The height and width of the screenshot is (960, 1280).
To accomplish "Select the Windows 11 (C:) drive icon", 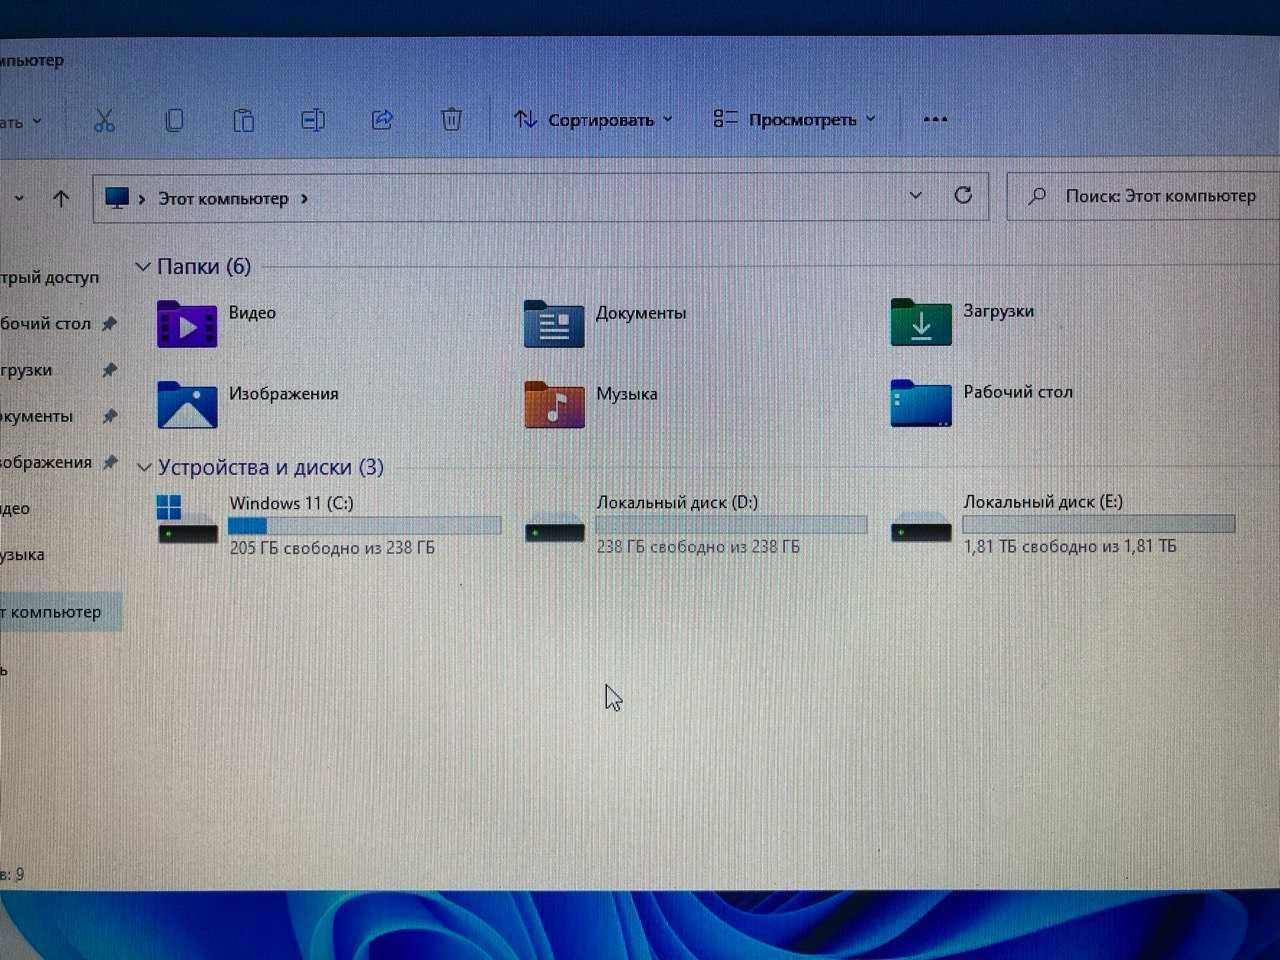I will pyautogui.click(x=187, y=520).
